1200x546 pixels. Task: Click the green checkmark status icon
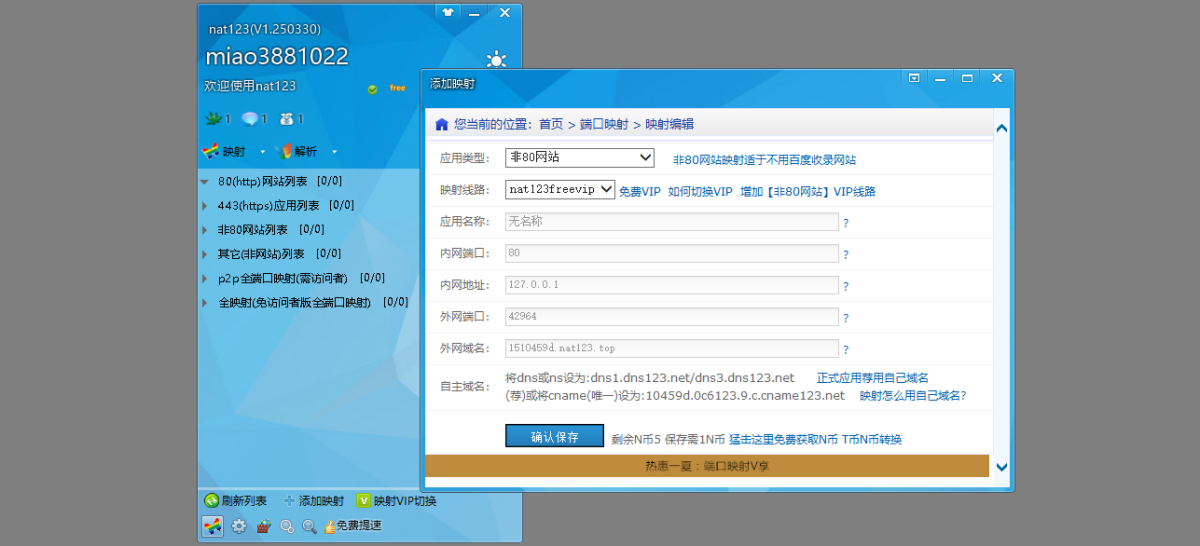[372, 89]
